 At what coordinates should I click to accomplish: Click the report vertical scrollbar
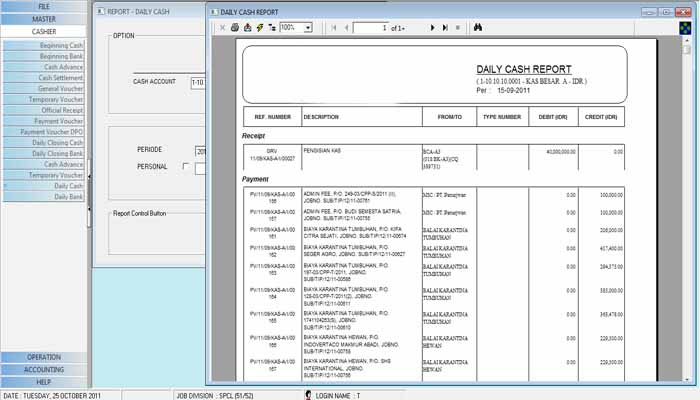(687, 210)
